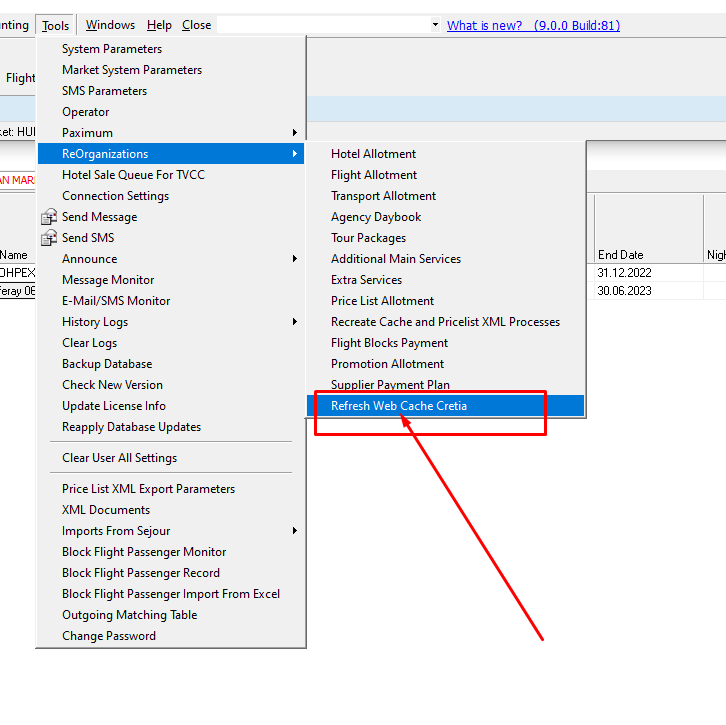
Task: Click the End Date column header
Action: [x=621, y=255]
